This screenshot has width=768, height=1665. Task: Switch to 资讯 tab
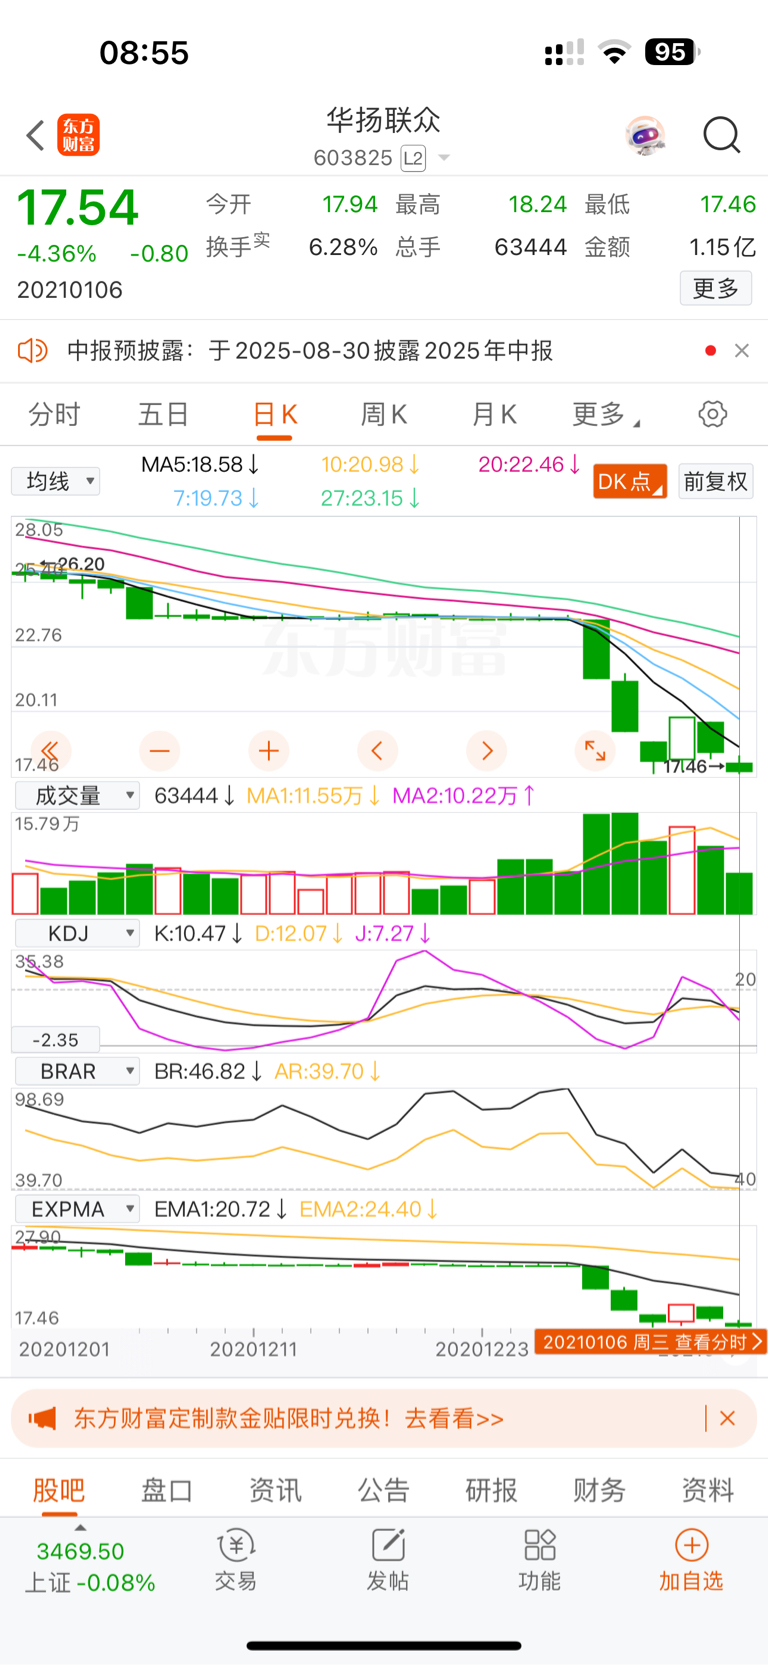pyautogui.click(x=275, y=1491)
